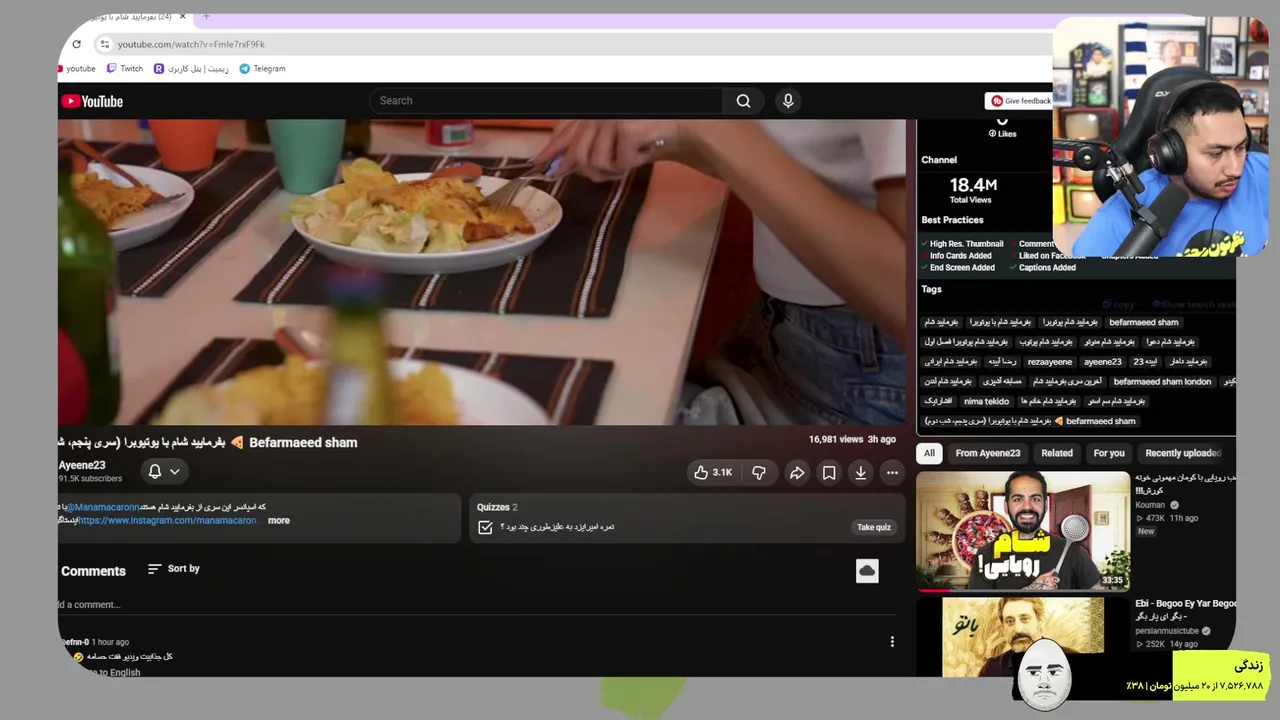Activate voice search microphone icon
Viewport: 1280px width, 720px height.
coord(788,101)
